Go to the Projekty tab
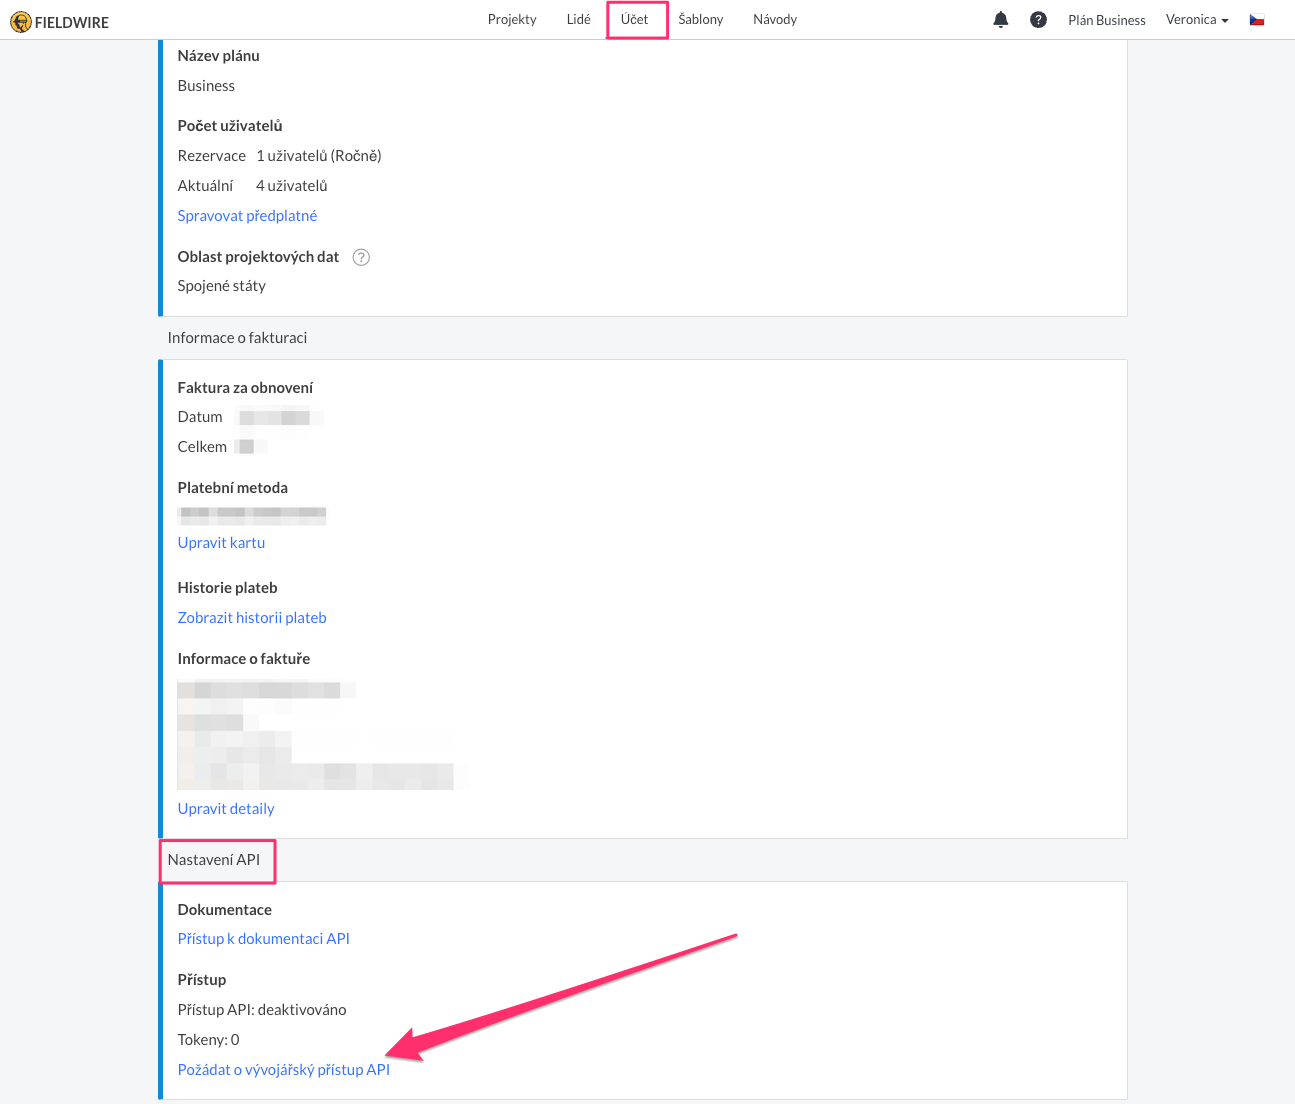1295x1104 pixels. click(512, 20)
